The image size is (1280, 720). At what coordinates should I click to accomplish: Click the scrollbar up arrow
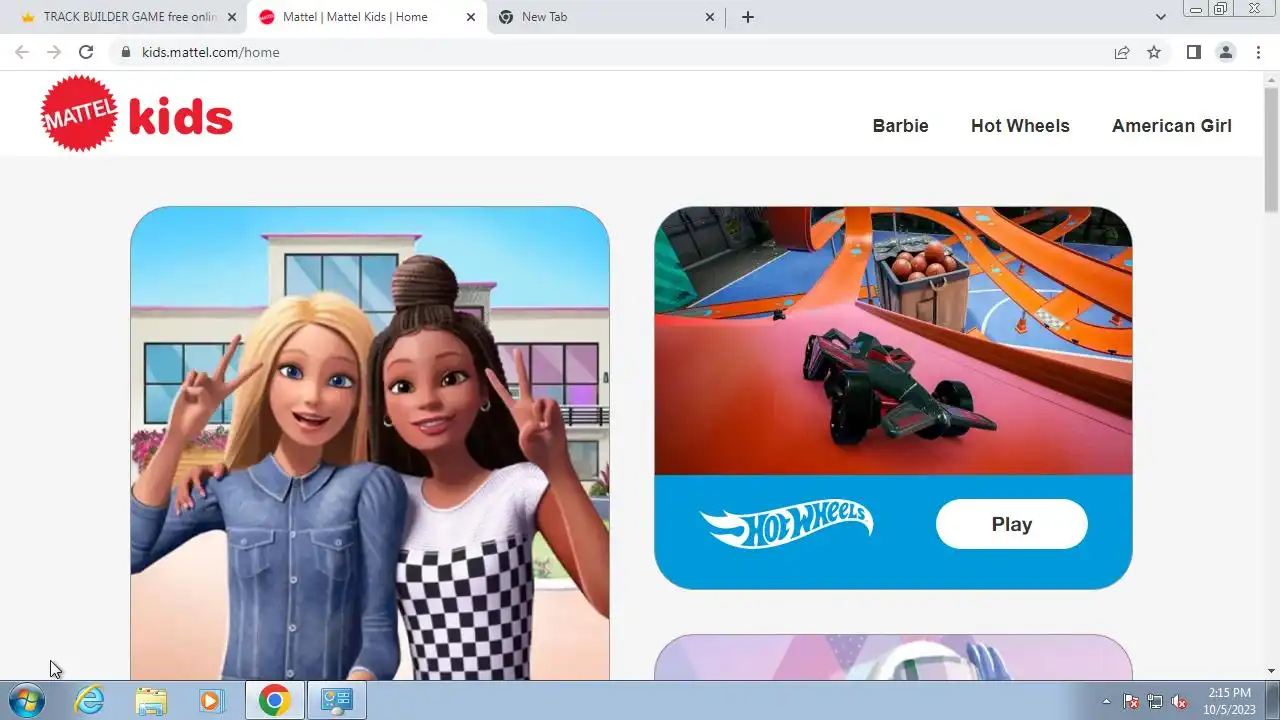pyautogui.click(x=1272, y=80)
